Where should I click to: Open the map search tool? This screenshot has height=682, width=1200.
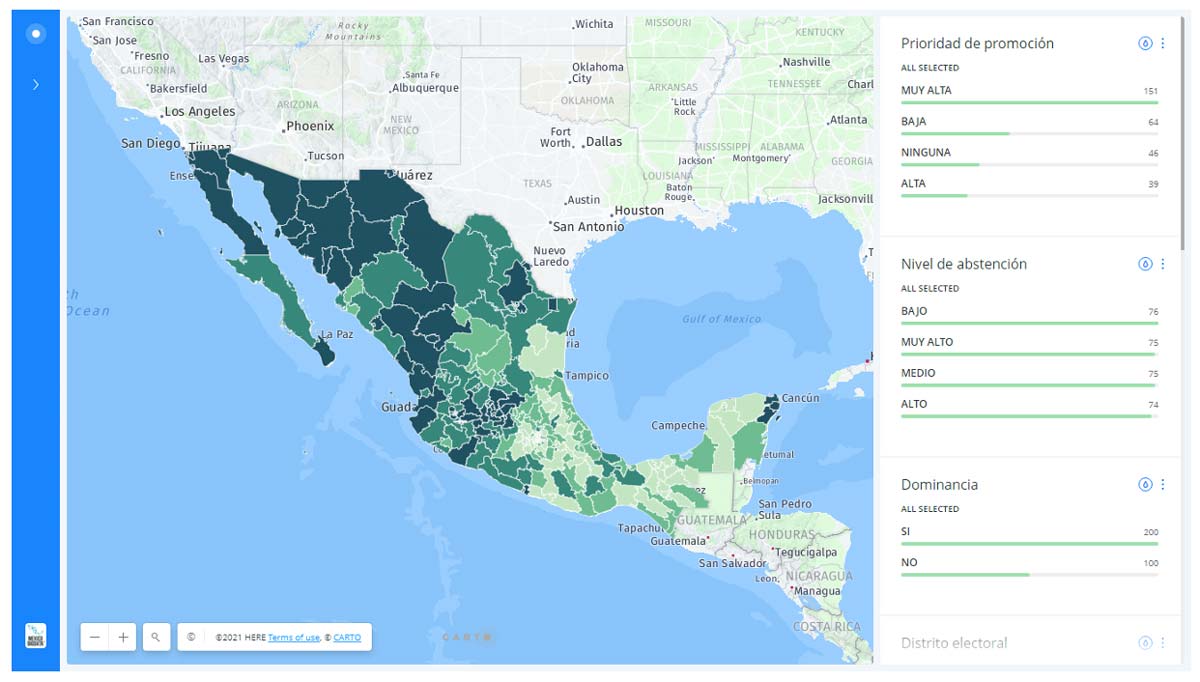click(x=155, y=637)
